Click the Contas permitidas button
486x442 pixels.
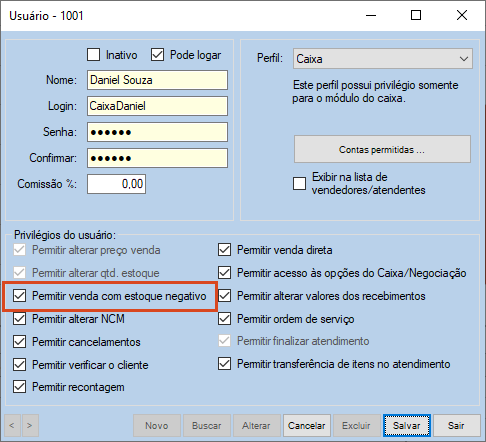[x=382, y=149]
